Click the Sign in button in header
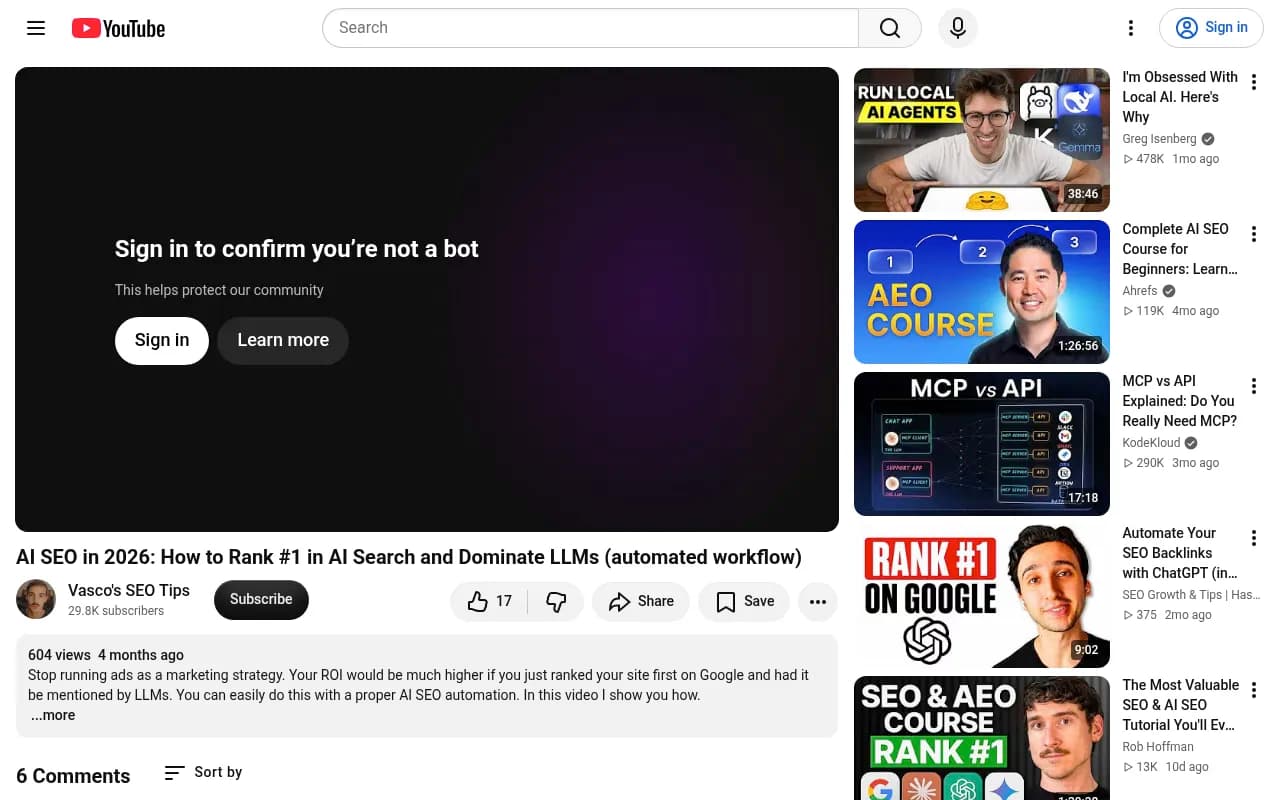1280x800 pixels. (x=1211, y=28)
